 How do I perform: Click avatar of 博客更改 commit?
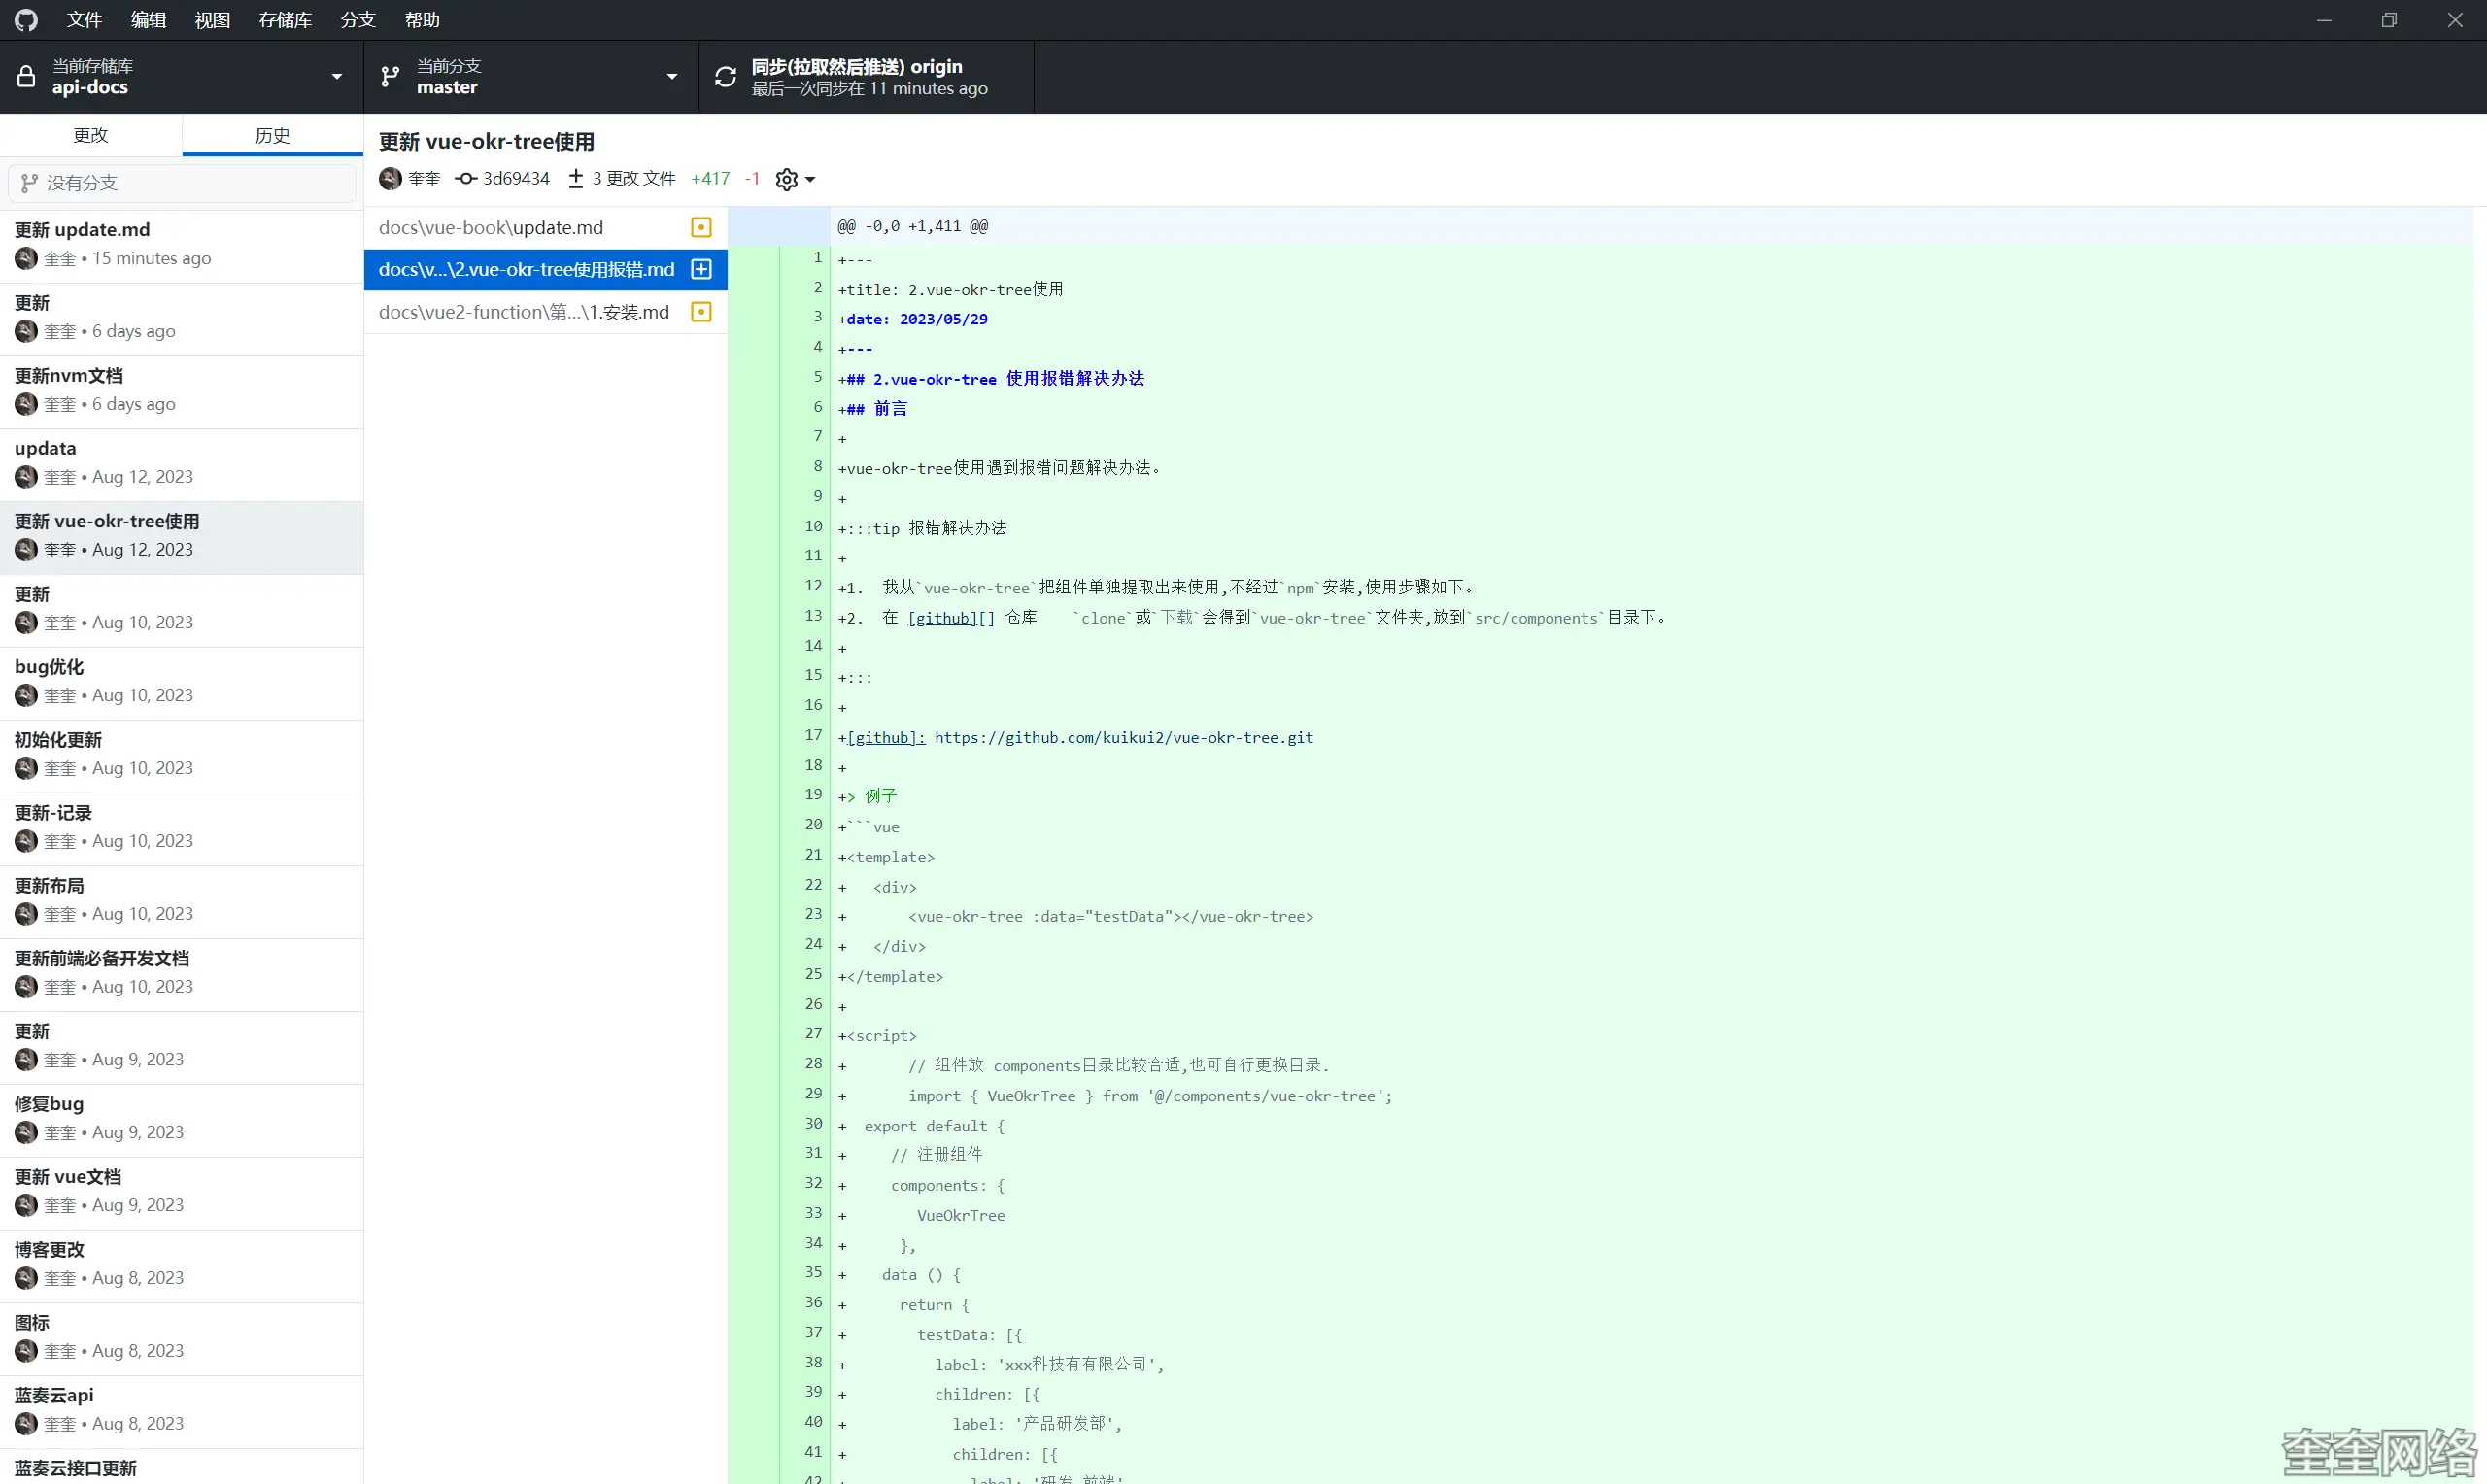tap(26, 1279)
